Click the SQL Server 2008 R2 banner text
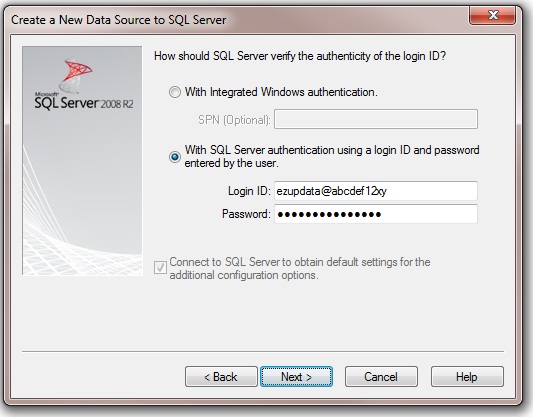 tap(84, 103)
